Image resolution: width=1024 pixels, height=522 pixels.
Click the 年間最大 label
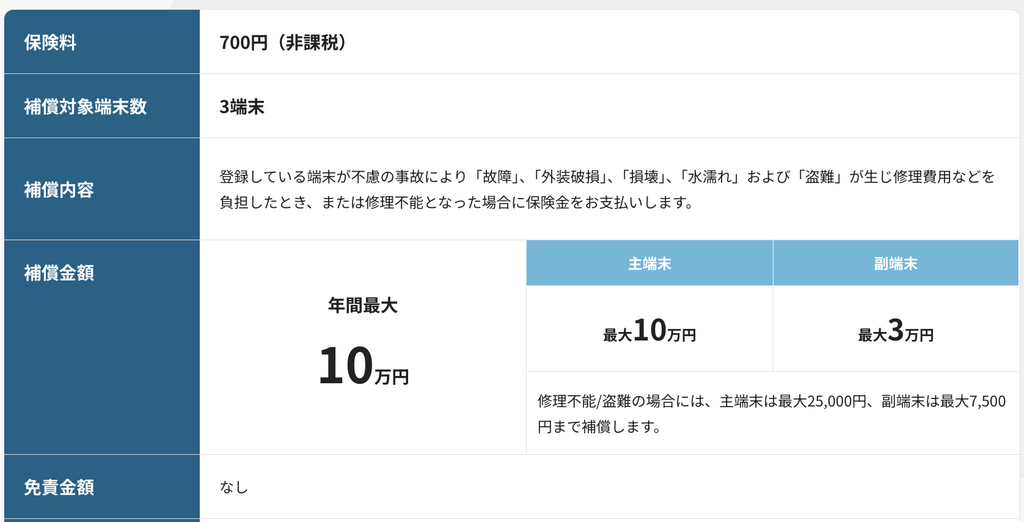363,306
